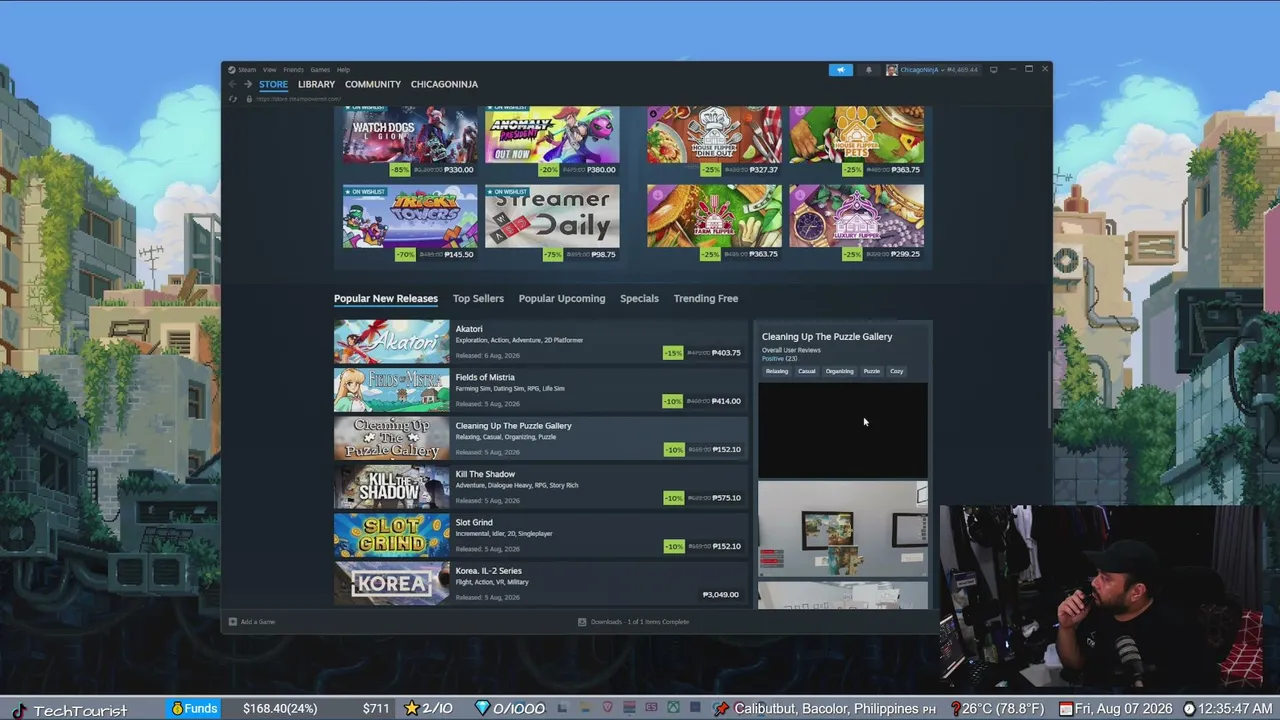Click the ChicagoNinja profile avatar
The image size is (1280, 720).
(891, 70)
